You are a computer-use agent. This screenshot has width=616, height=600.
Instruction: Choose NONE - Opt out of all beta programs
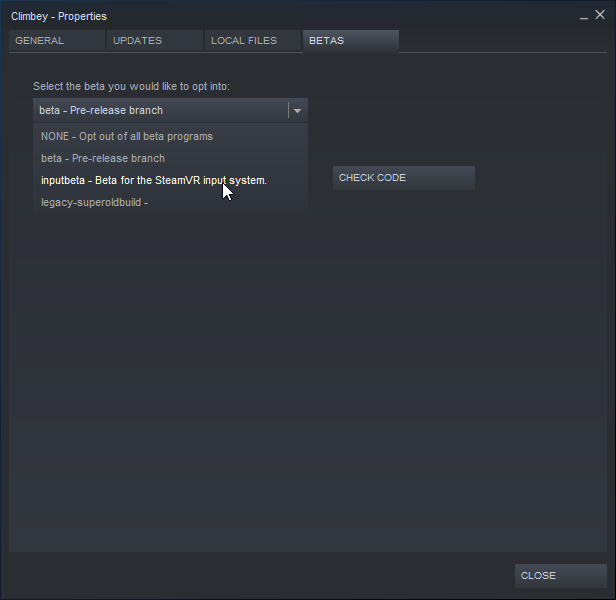coord(170,136)
